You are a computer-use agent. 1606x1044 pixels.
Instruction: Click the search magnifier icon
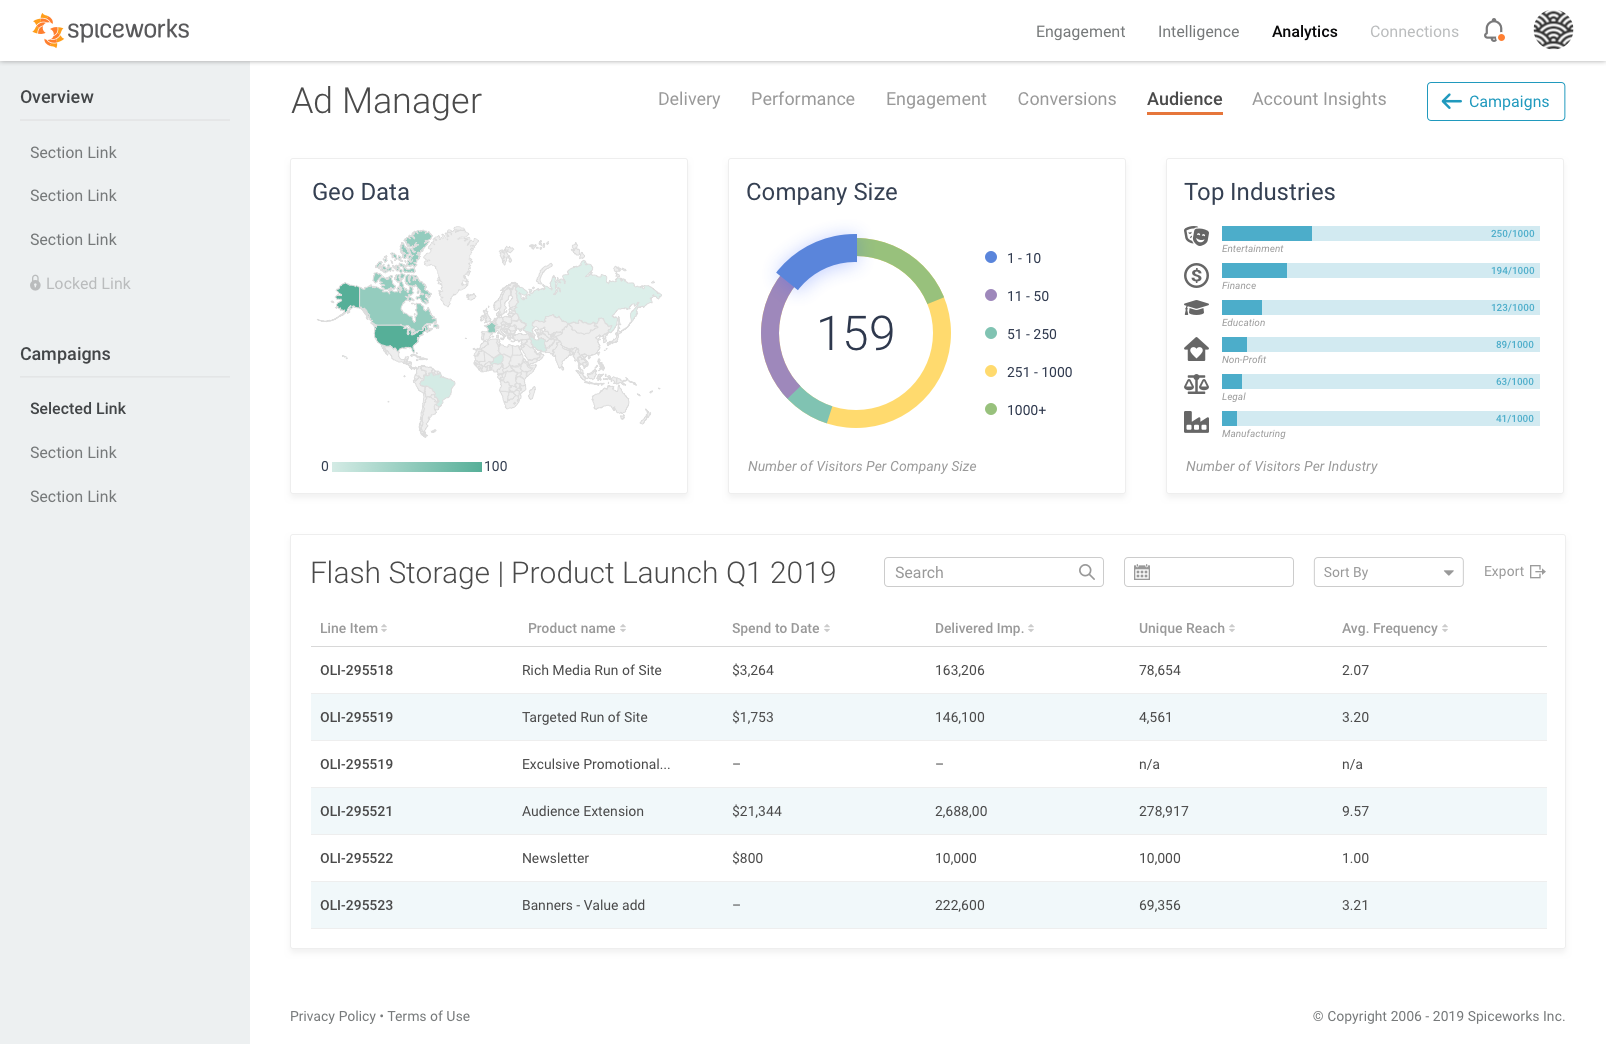pyautogui.click(x=1087, y=572)
